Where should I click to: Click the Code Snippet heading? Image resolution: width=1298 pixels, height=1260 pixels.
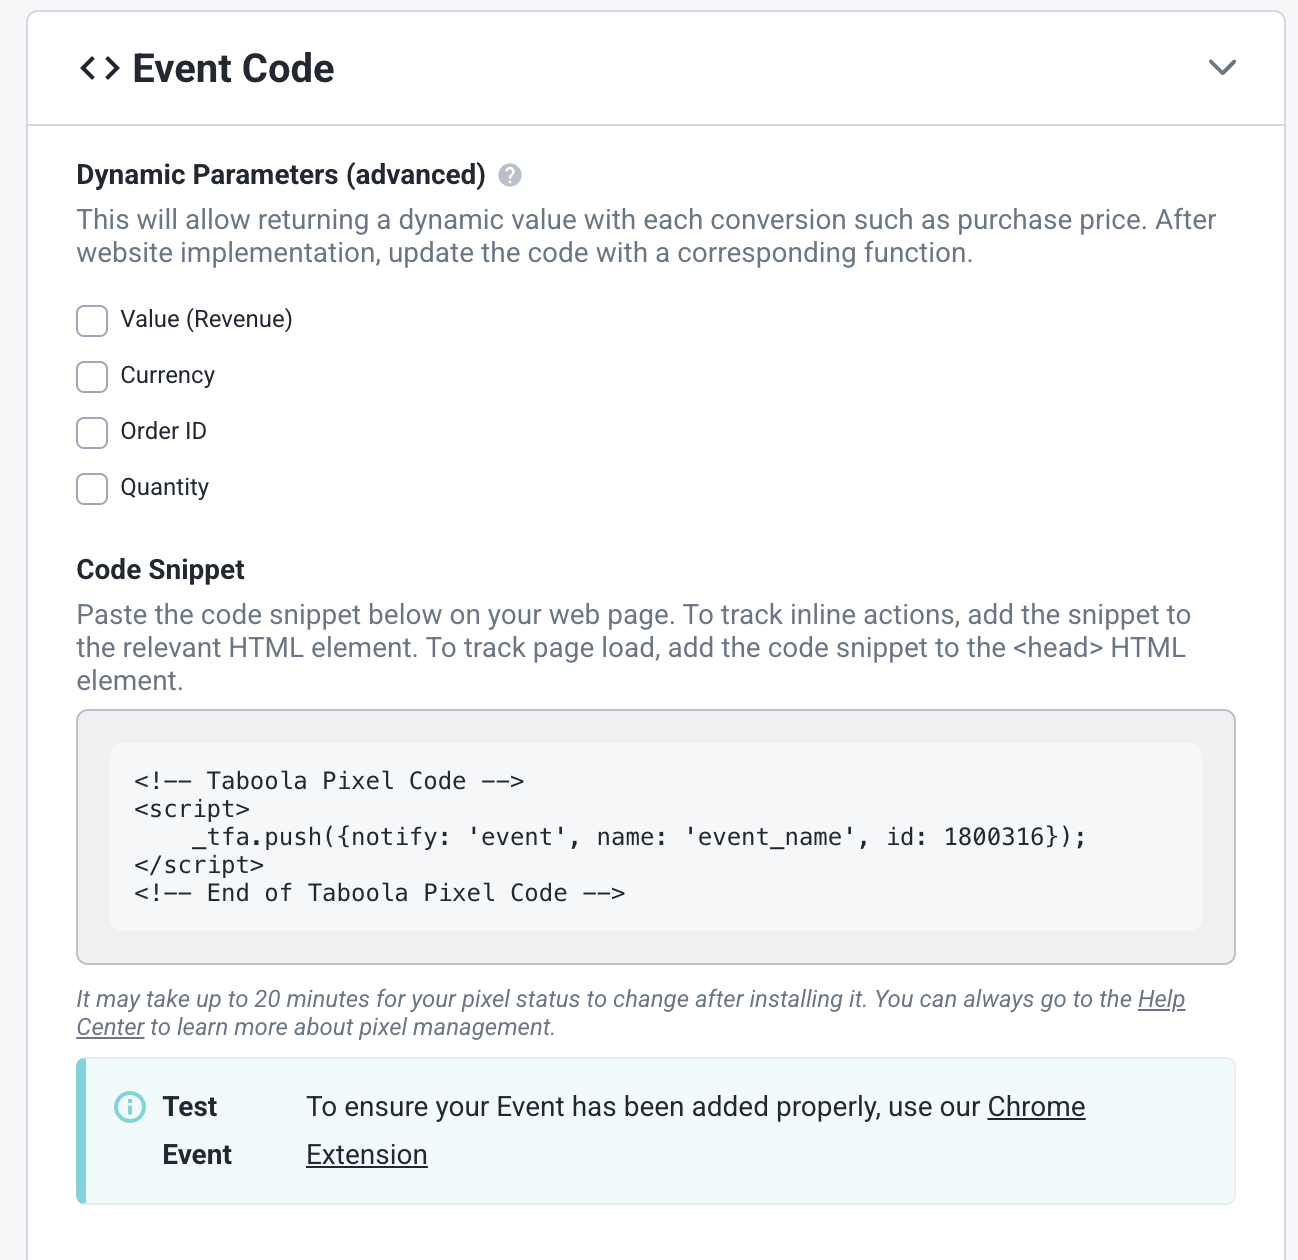click(160, 569)
